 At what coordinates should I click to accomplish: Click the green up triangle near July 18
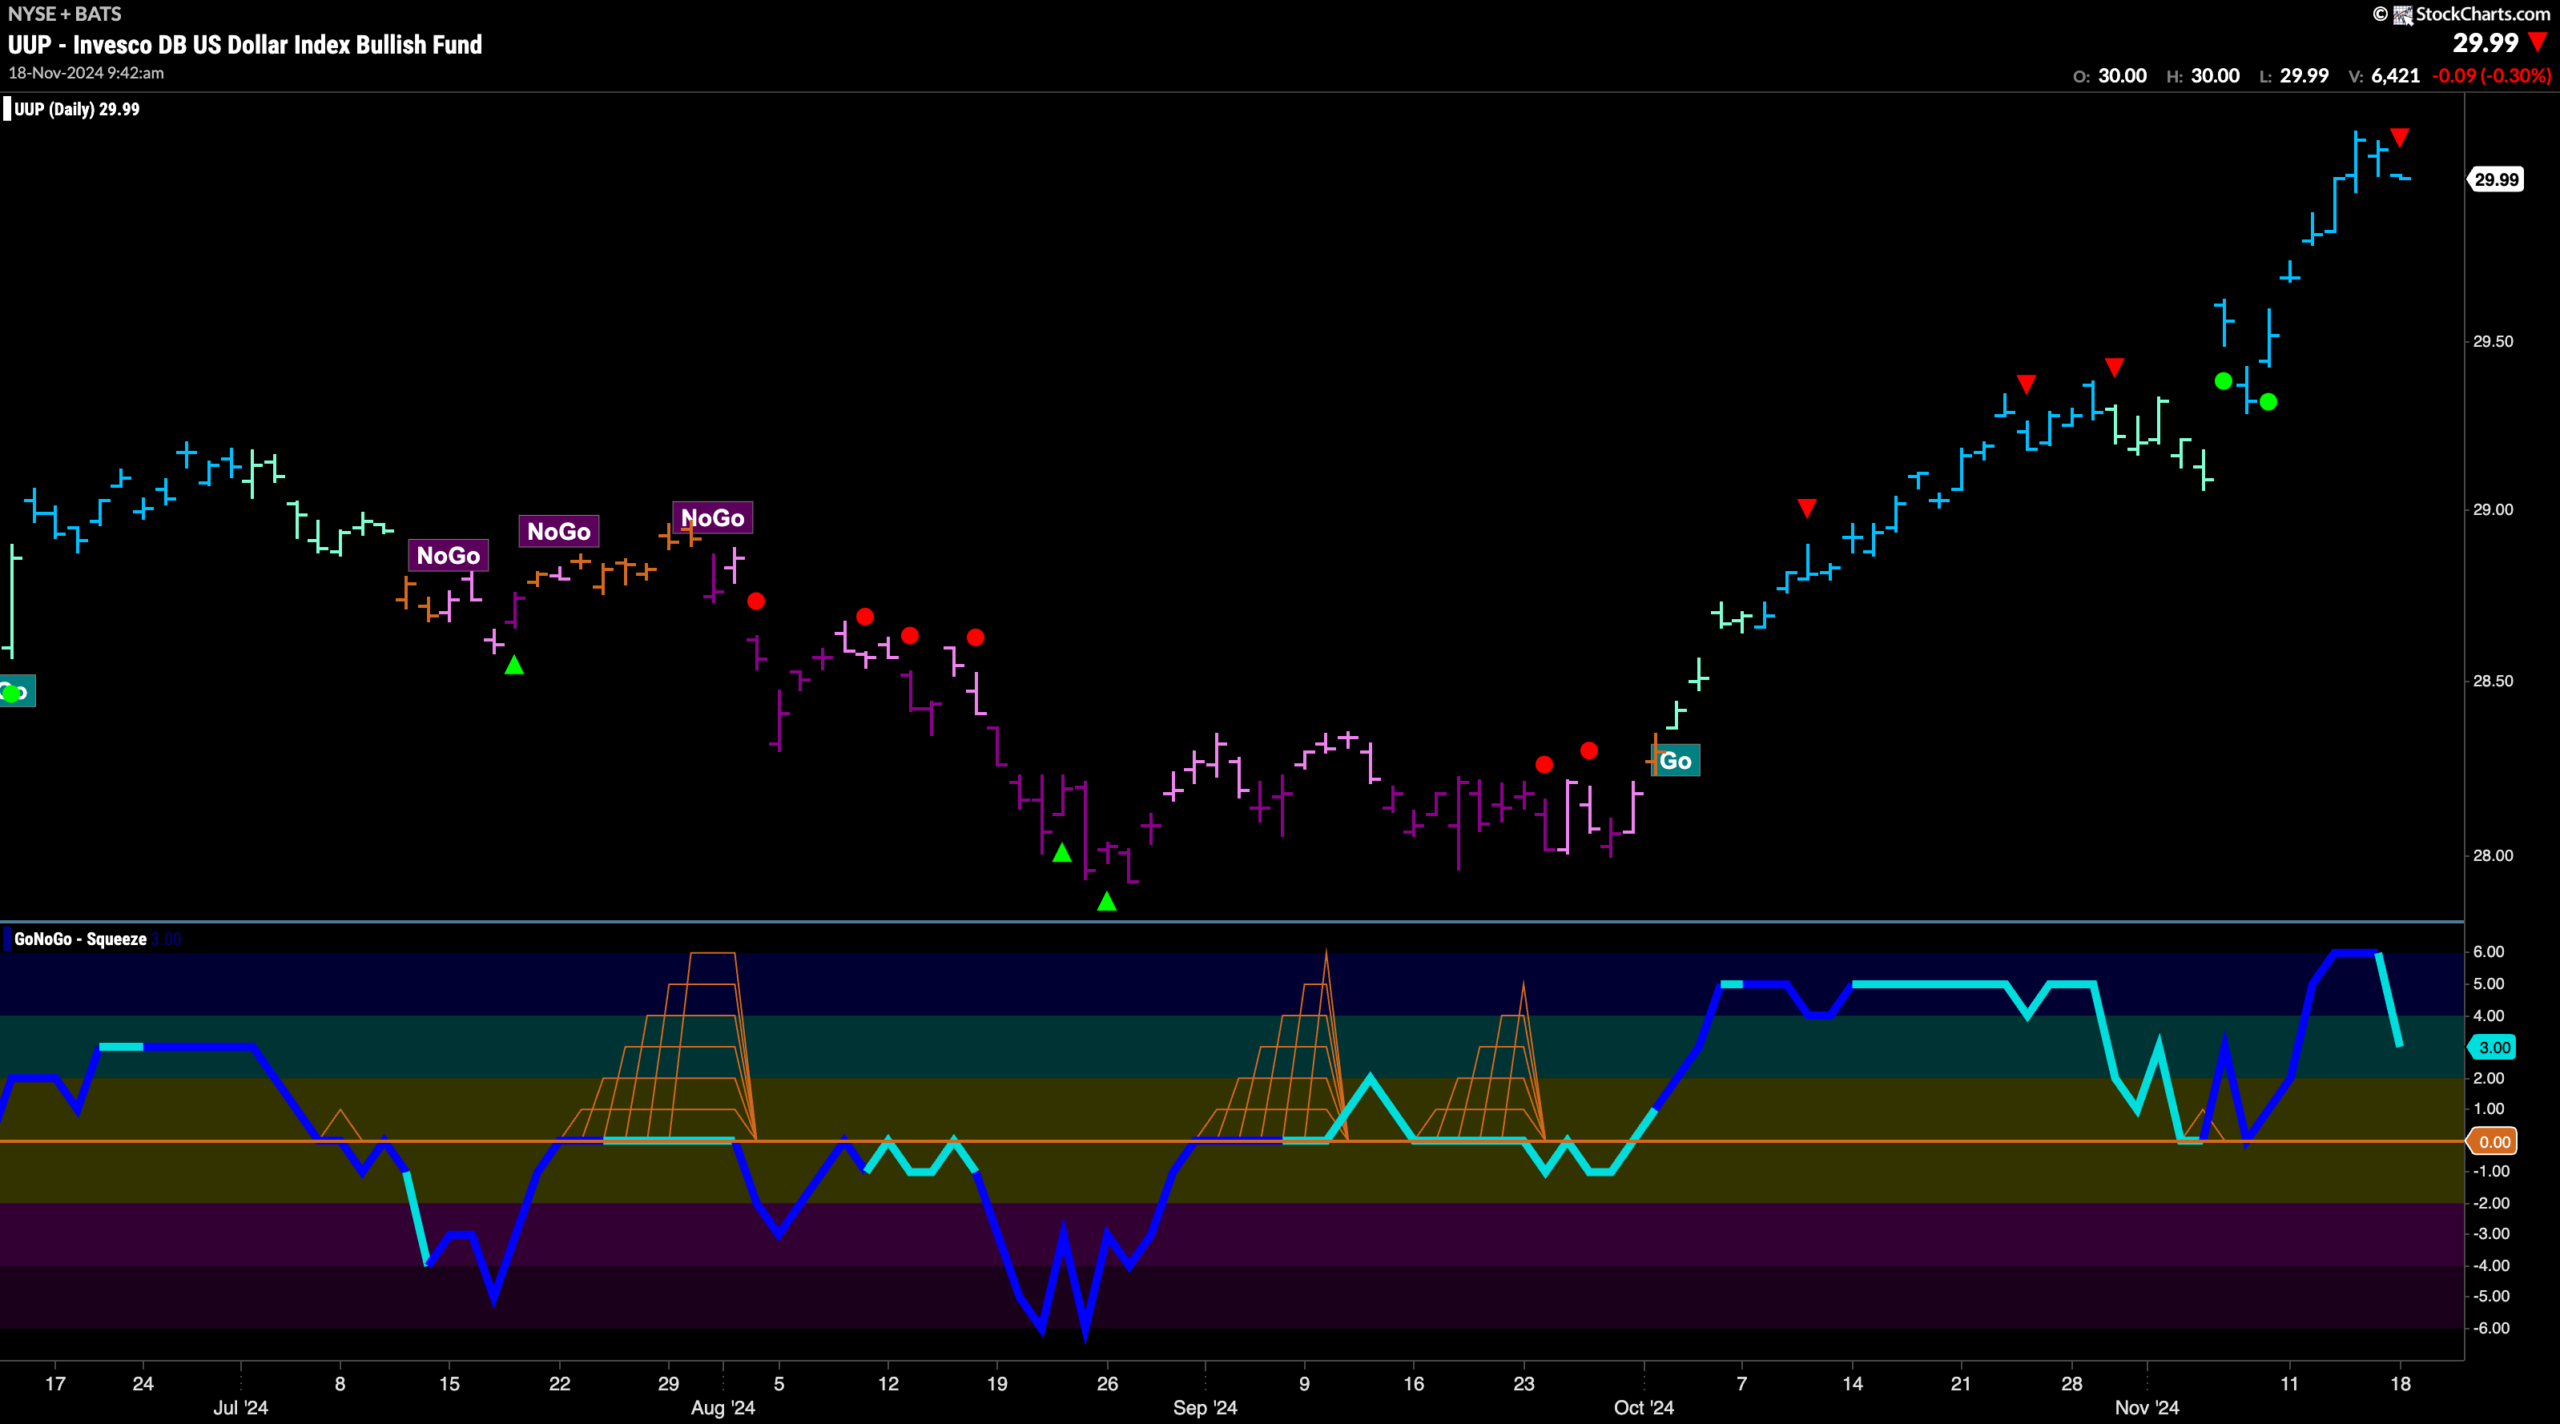(514, 665)
